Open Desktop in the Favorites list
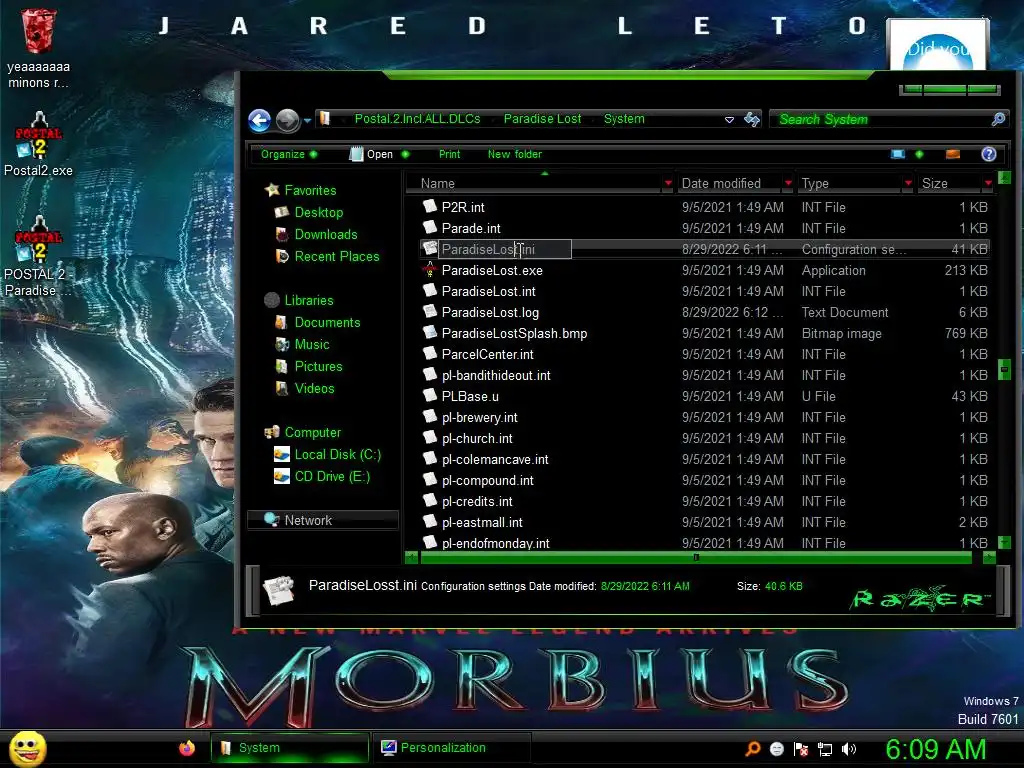This screenshot has width=1024, height=768. (319, 212)
